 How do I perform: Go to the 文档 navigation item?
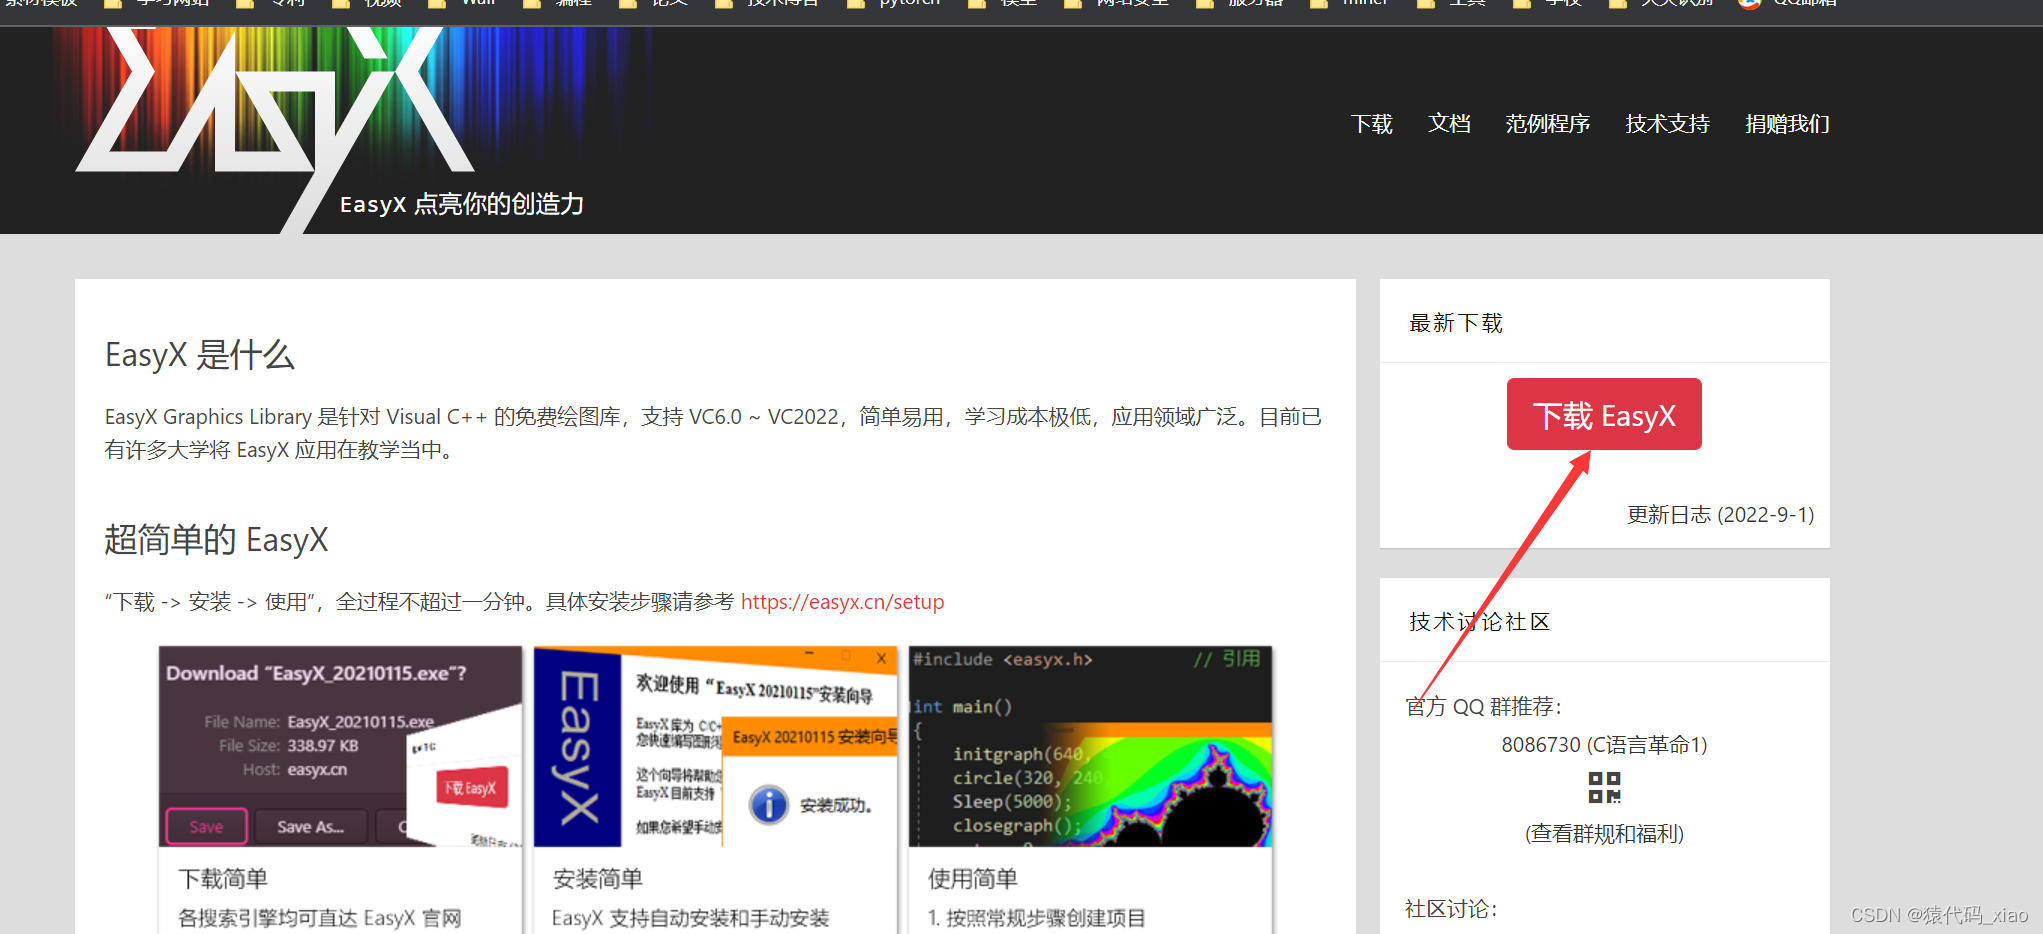[1449, 124]
